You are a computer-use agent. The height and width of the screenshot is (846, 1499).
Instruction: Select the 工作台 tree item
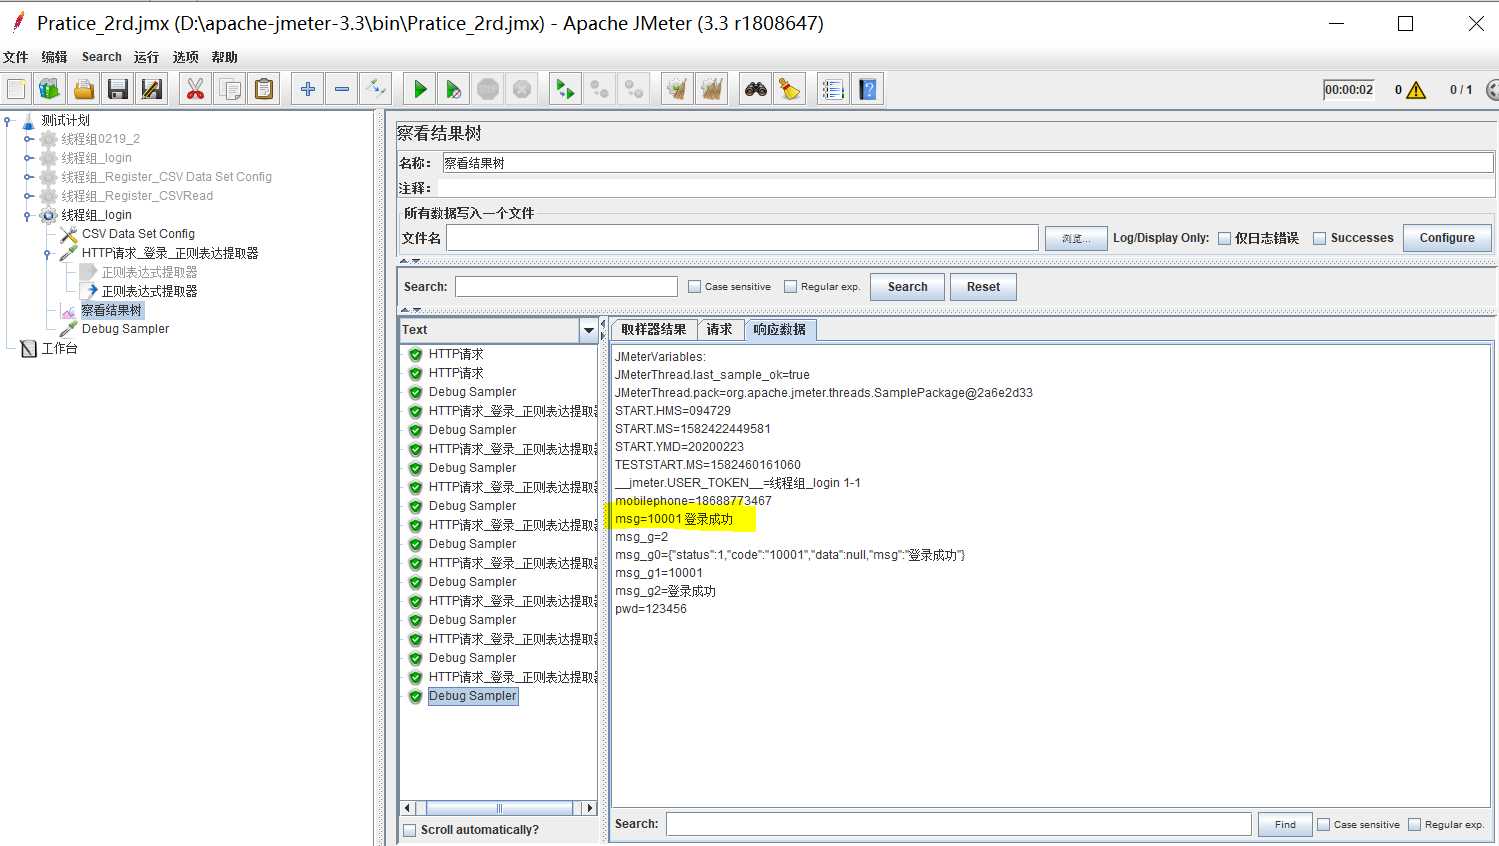[x=59, y=348]
